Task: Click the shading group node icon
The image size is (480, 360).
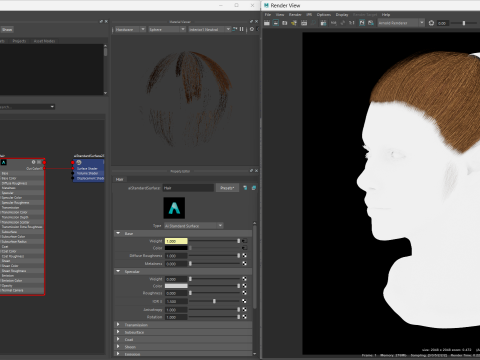Action: pos(79,162)
